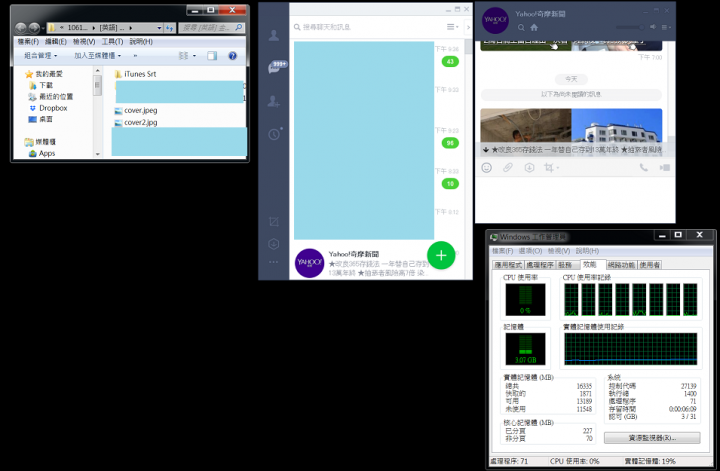
Task: Open LINE chats icon with 999+ badge
Action: [x=277, y=67]
